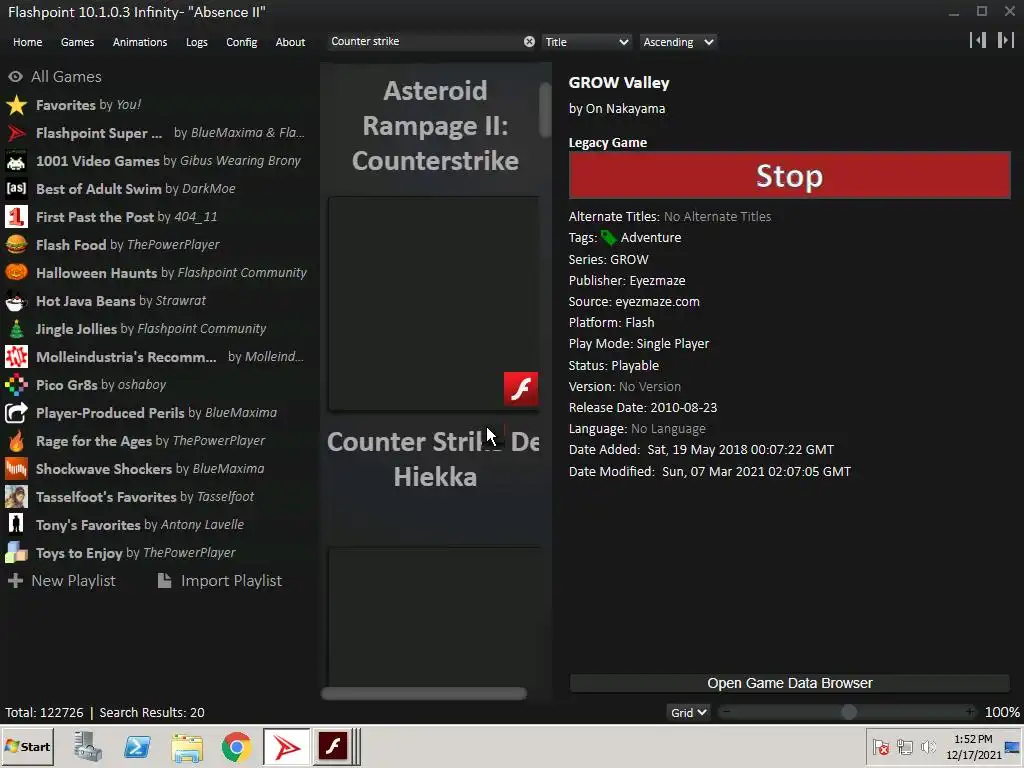This screenshot has height=768, width=1024.
Task: Clear the search box with the X icon
Action: point(529,42)
